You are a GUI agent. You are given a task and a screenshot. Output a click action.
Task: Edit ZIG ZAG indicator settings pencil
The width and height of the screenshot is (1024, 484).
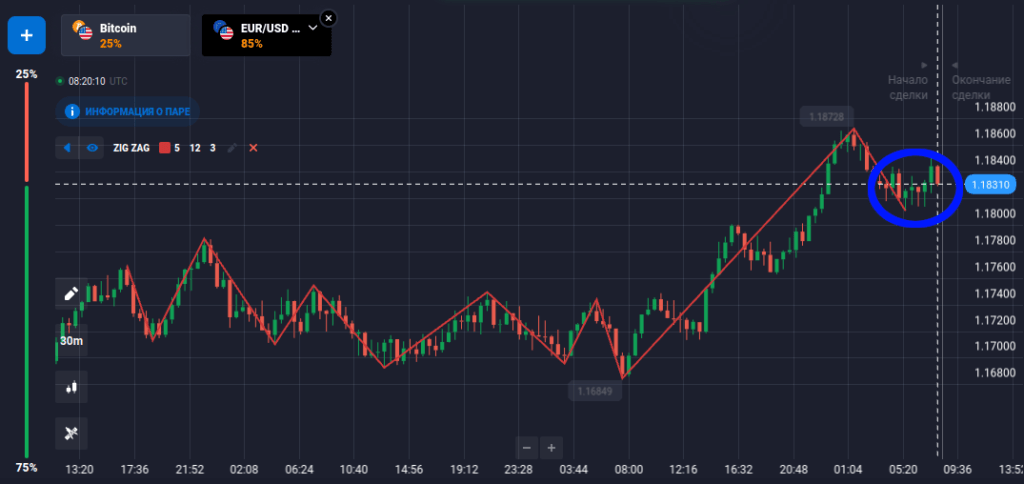tap(232, 148)
